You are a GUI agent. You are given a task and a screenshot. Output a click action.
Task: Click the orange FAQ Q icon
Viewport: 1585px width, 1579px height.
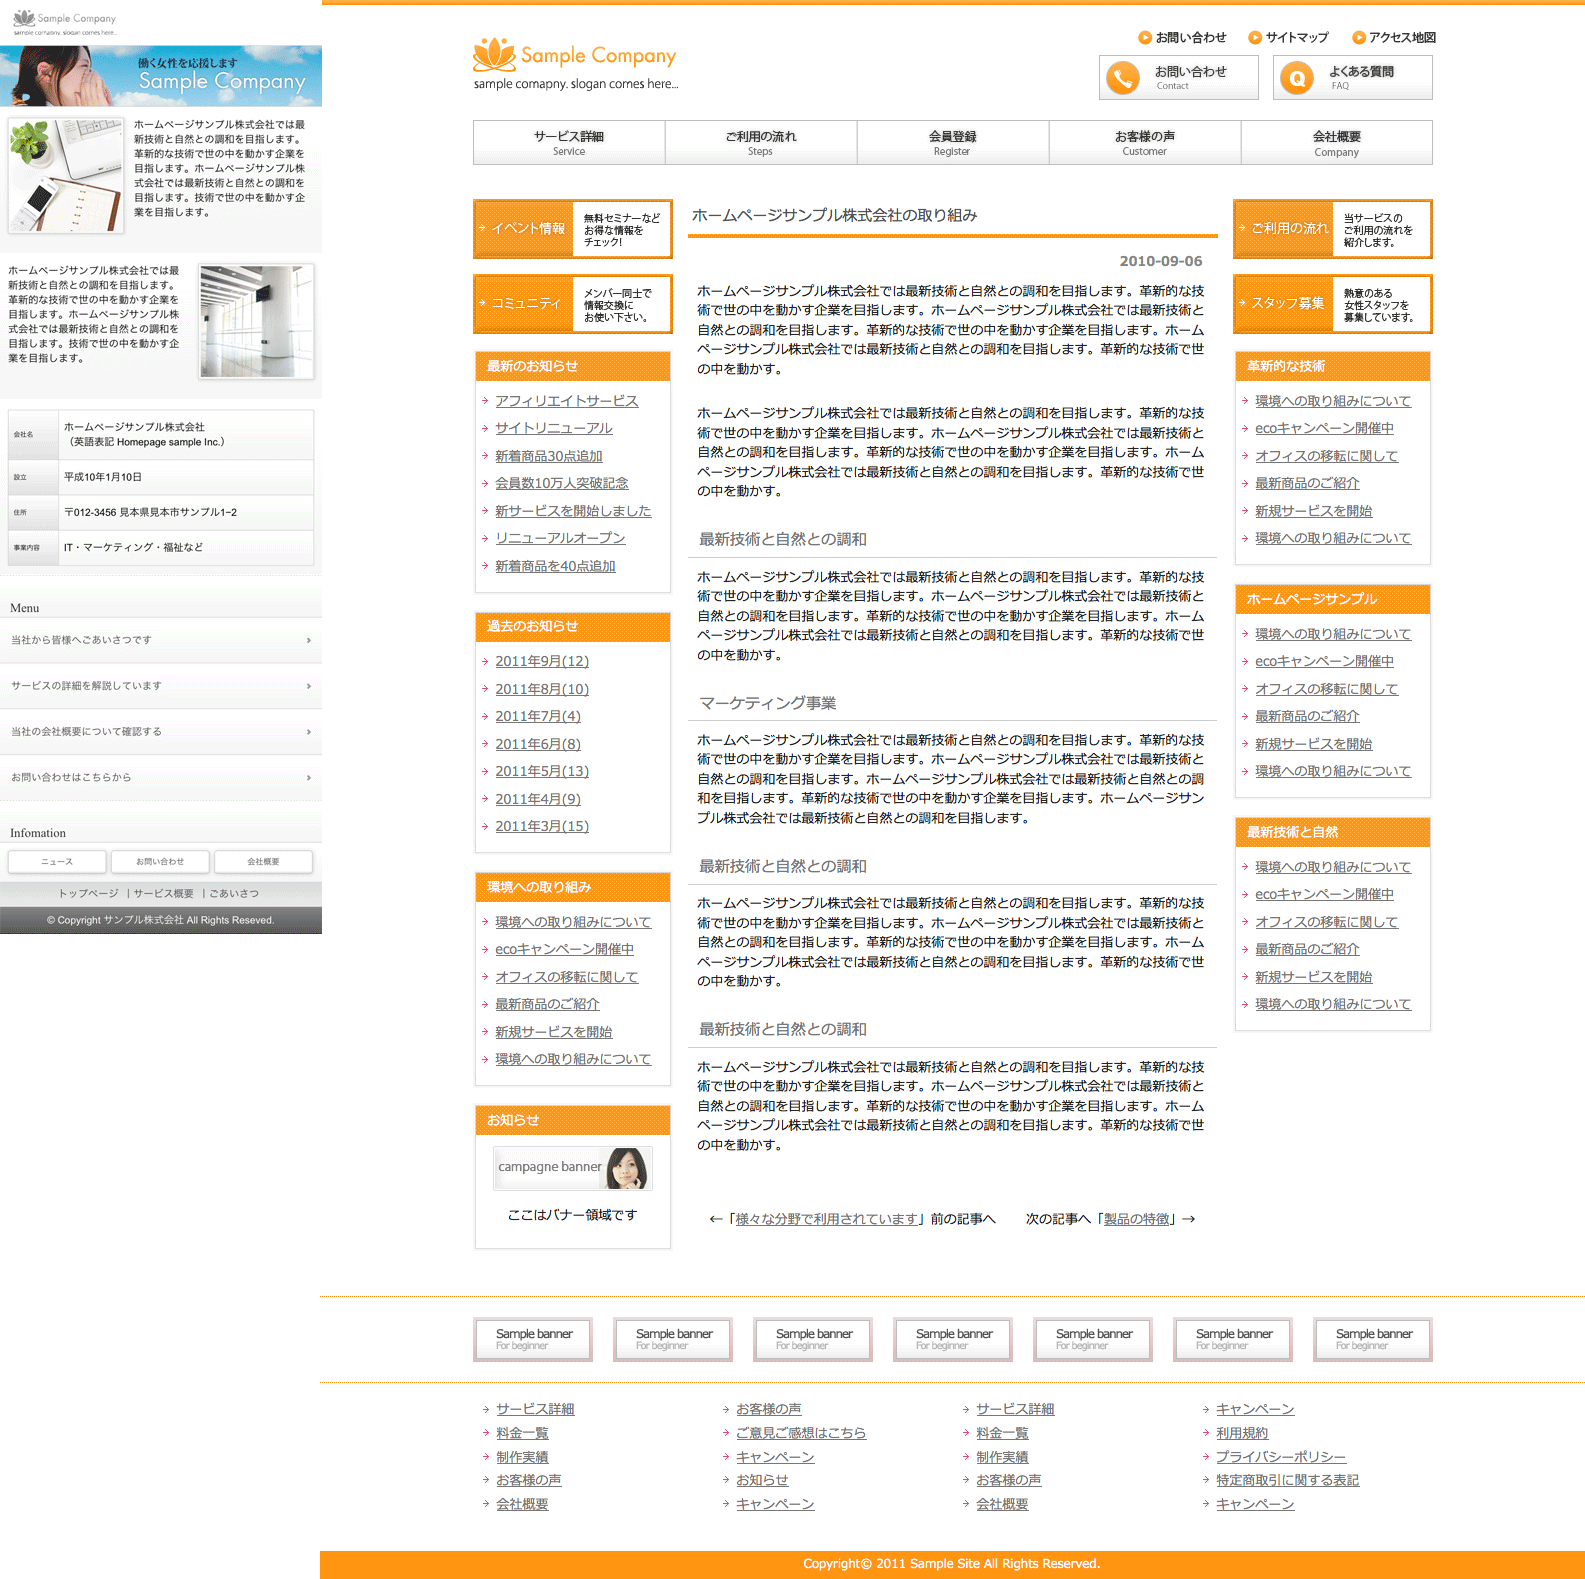tap(1297, 78)
